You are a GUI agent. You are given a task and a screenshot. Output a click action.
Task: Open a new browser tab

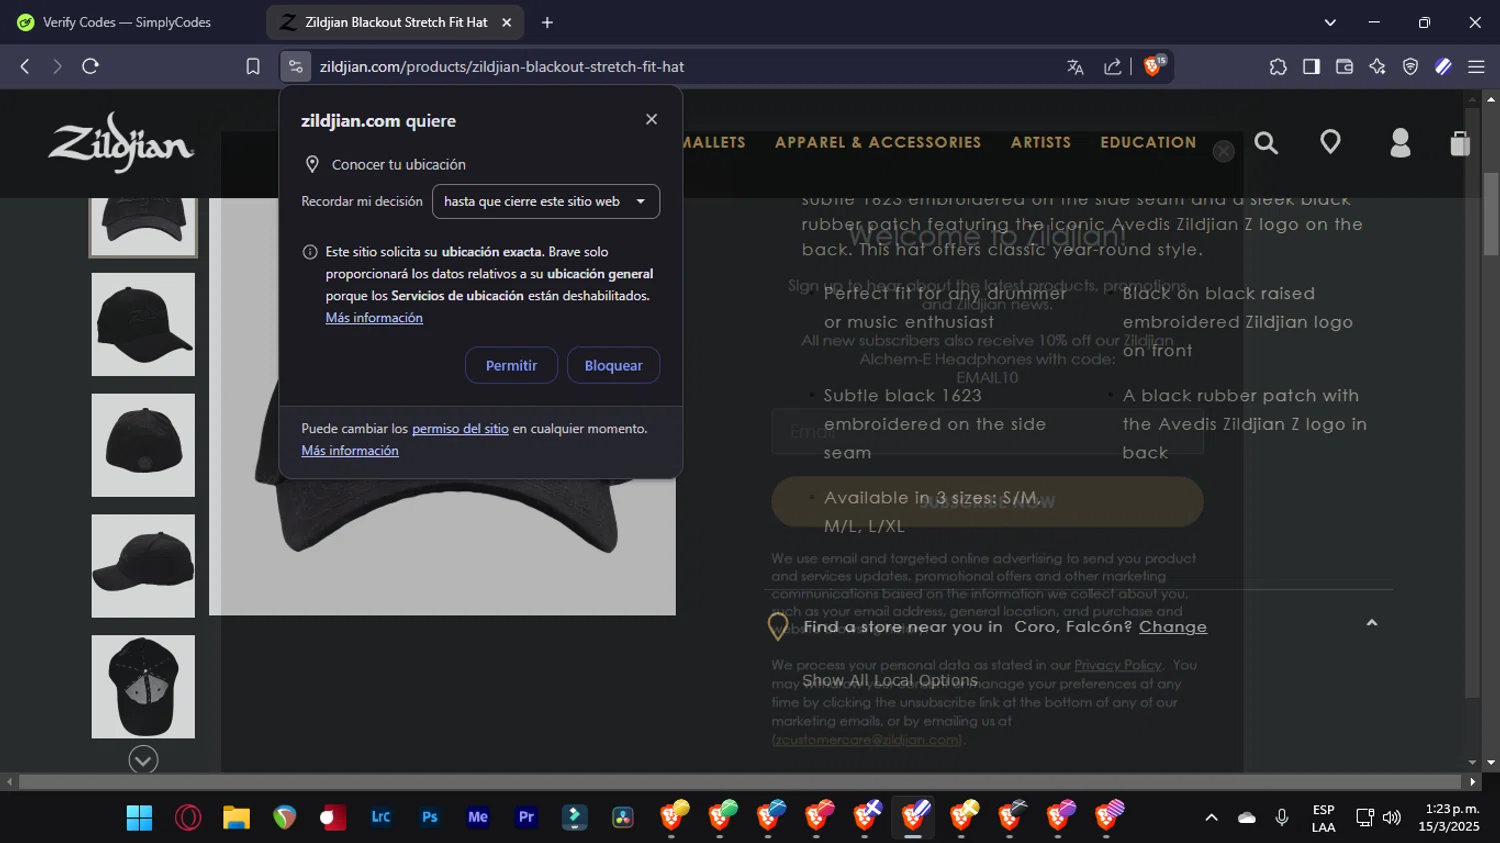pyautogui.click(x=547, y=22)
